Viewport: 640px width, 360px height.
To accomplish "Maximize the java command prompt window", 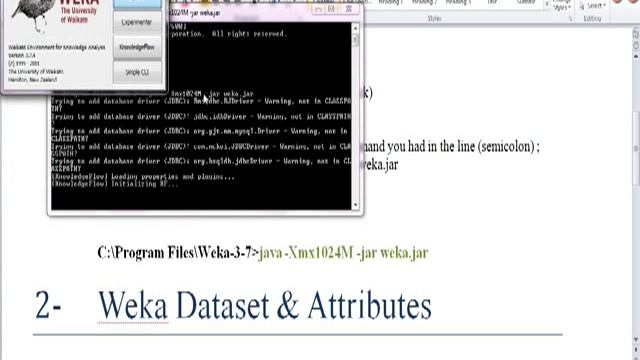I will click(x=331, y=9).
